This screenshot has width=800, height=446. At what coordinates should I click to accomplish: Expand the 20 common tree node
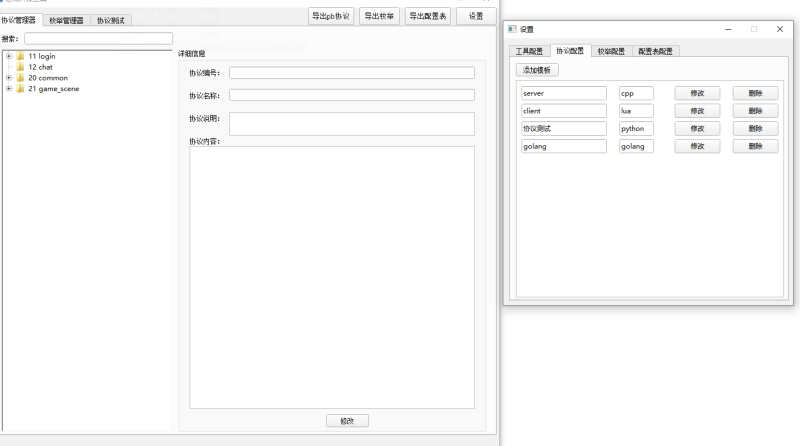[8, 78]
